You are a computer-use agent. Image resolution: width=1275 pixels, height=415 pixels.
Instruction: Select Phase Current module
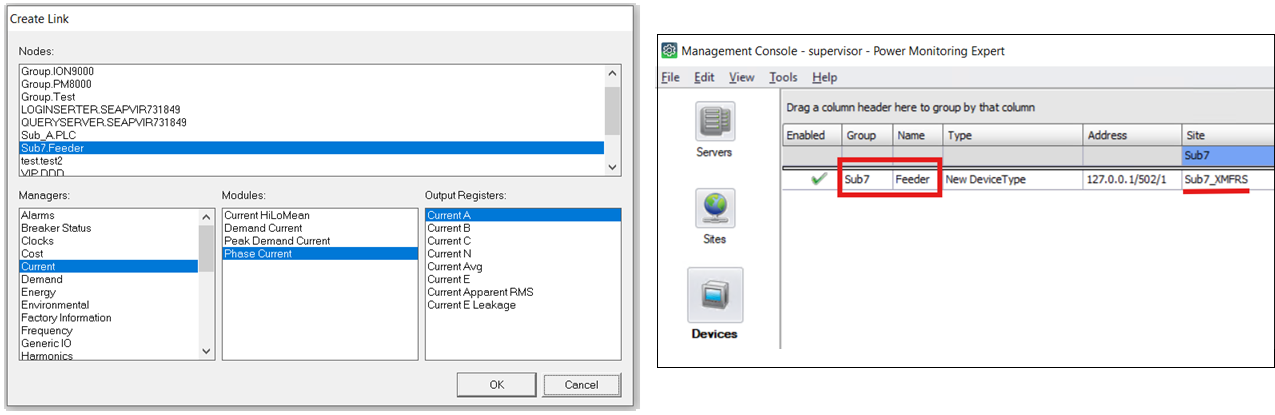(x=319, y=254)
